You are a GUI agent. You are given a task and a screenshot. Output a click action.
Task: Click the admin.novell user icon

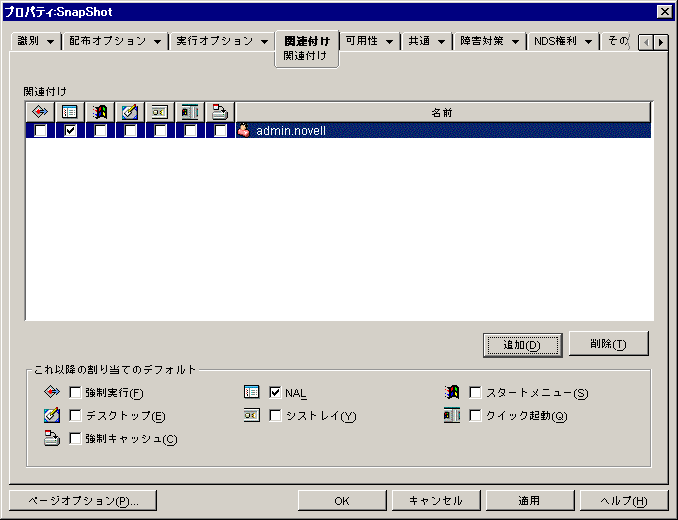point(243,130)
